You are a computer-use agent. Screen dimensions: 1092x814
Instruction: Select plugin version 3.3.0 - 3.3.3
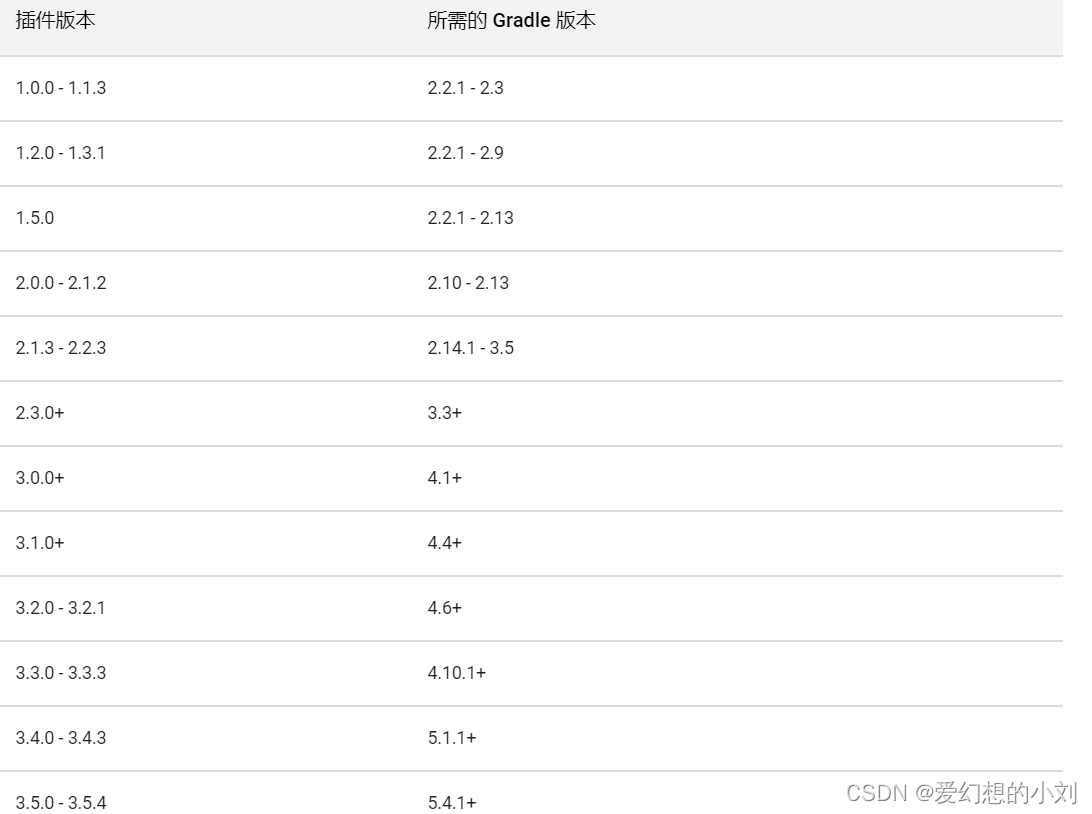[61, 673]
